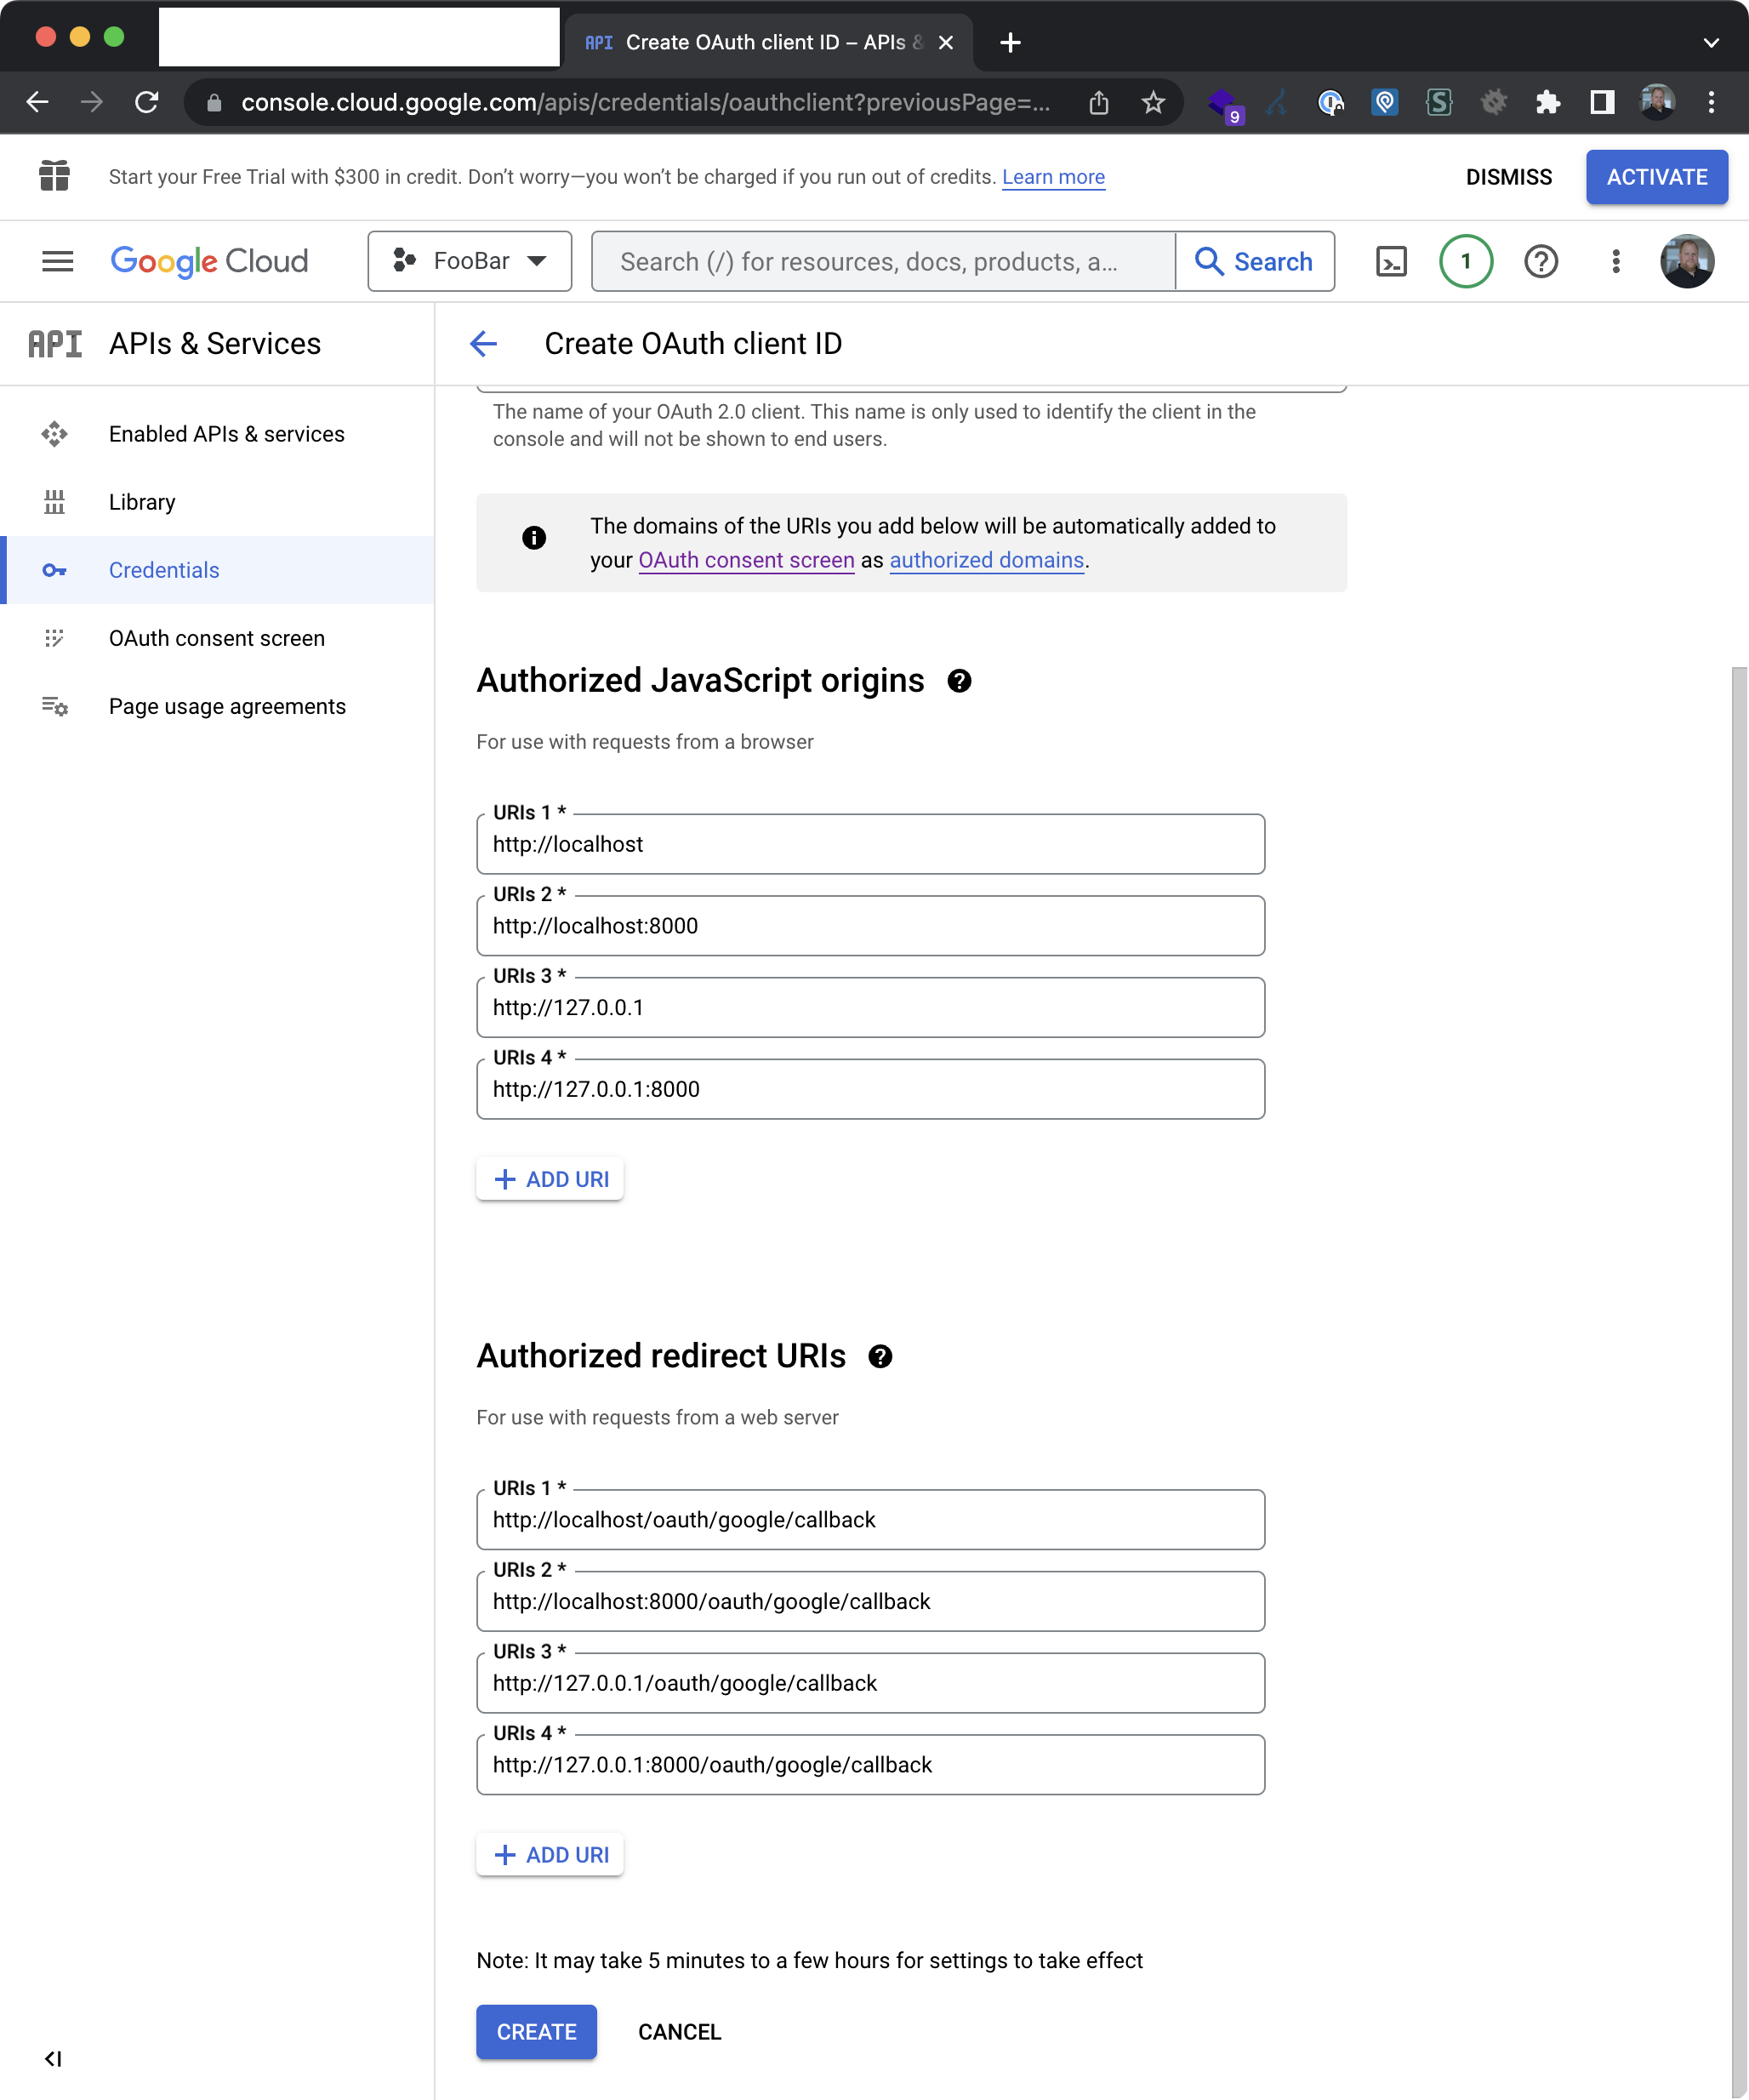The image size is (1749, 2100).
Task: Select Library in the sidebar
Action: click(x=142, y=503)
